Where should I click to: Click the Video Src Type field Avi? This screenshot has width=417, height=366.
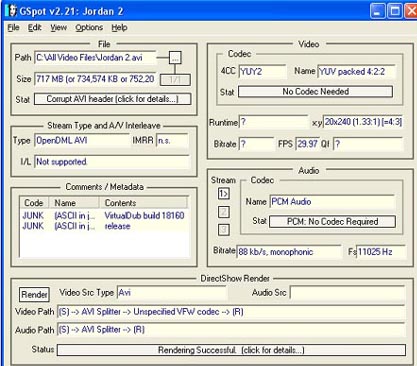[x=172, y=293]
